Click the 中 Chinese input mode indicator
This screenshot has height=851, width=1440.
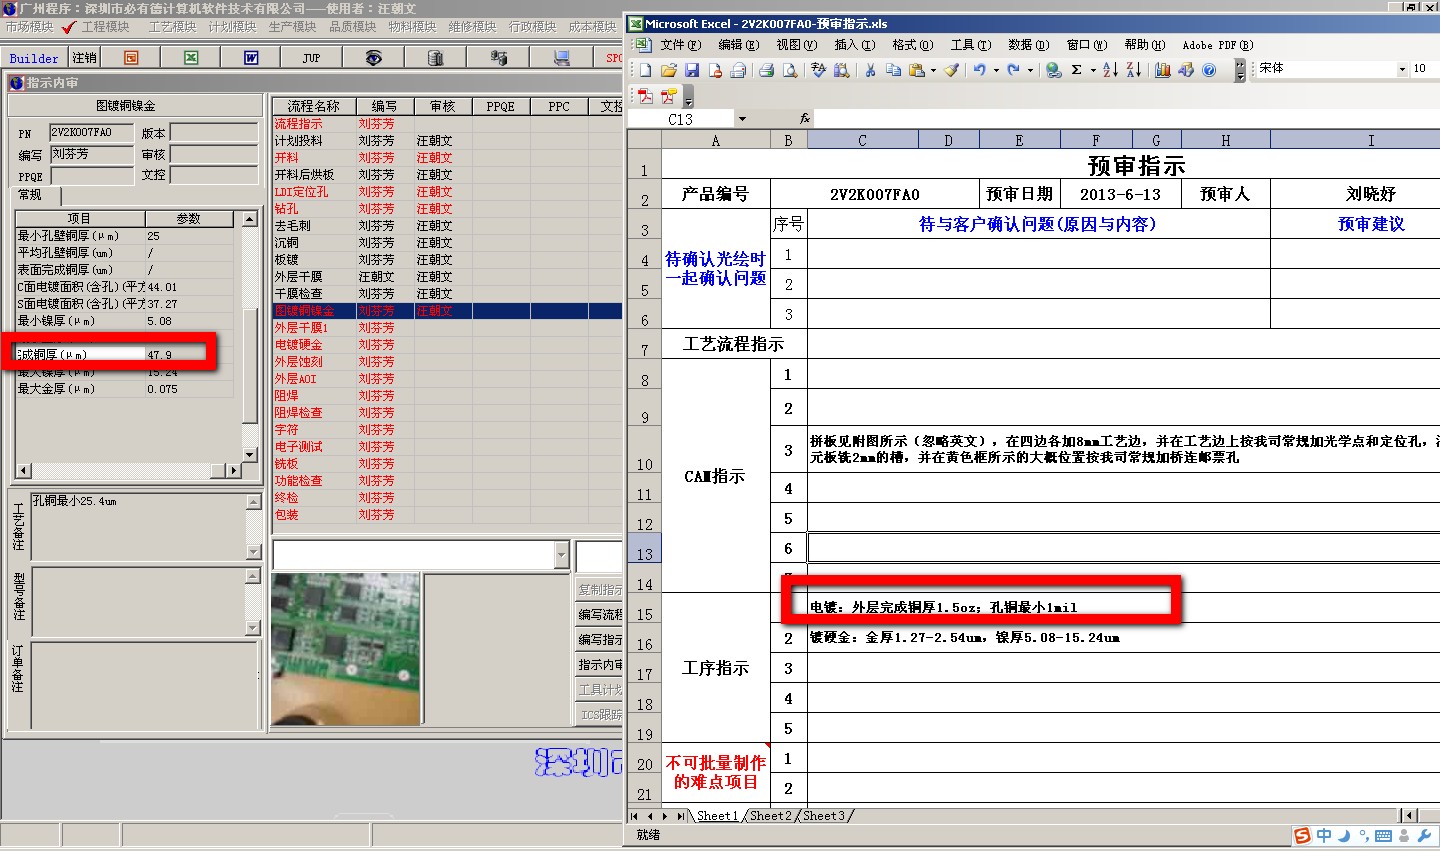1324,836
